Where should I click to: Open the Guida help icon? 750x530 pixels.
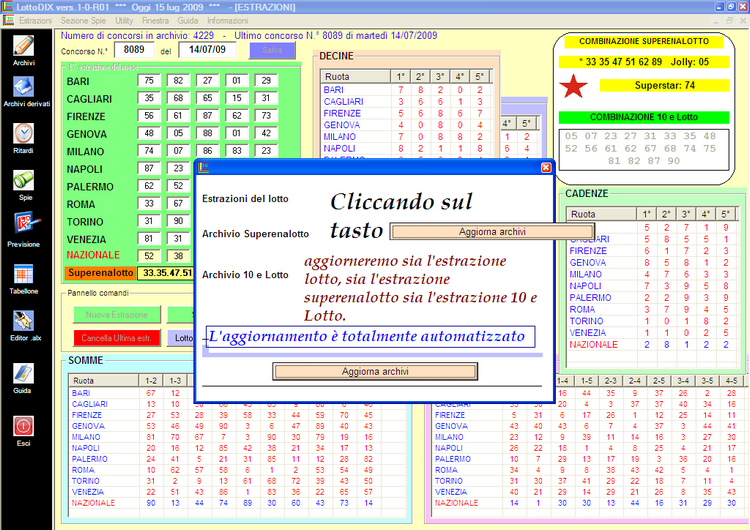pos(23,374)
